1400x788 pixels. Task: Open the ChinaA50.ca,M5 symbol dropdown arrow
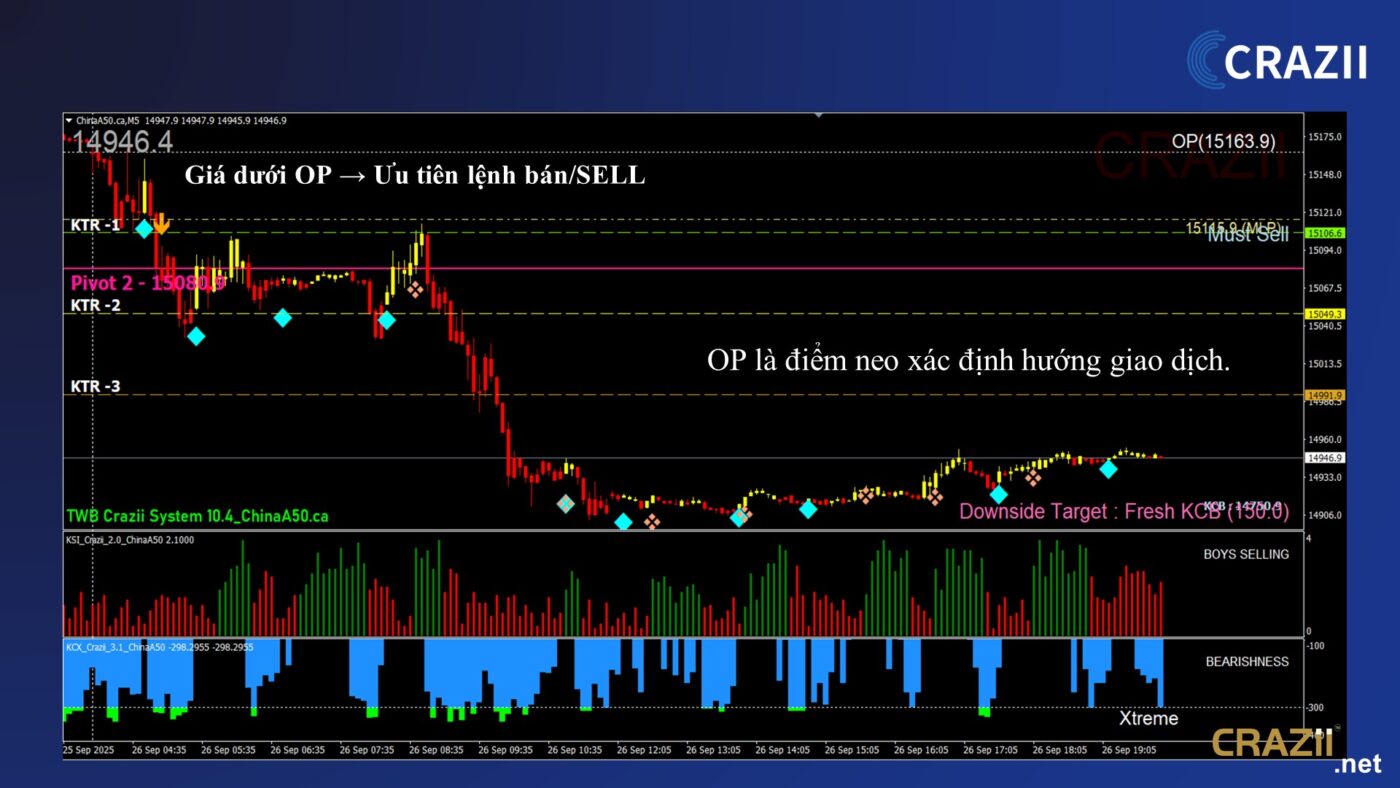69,121
